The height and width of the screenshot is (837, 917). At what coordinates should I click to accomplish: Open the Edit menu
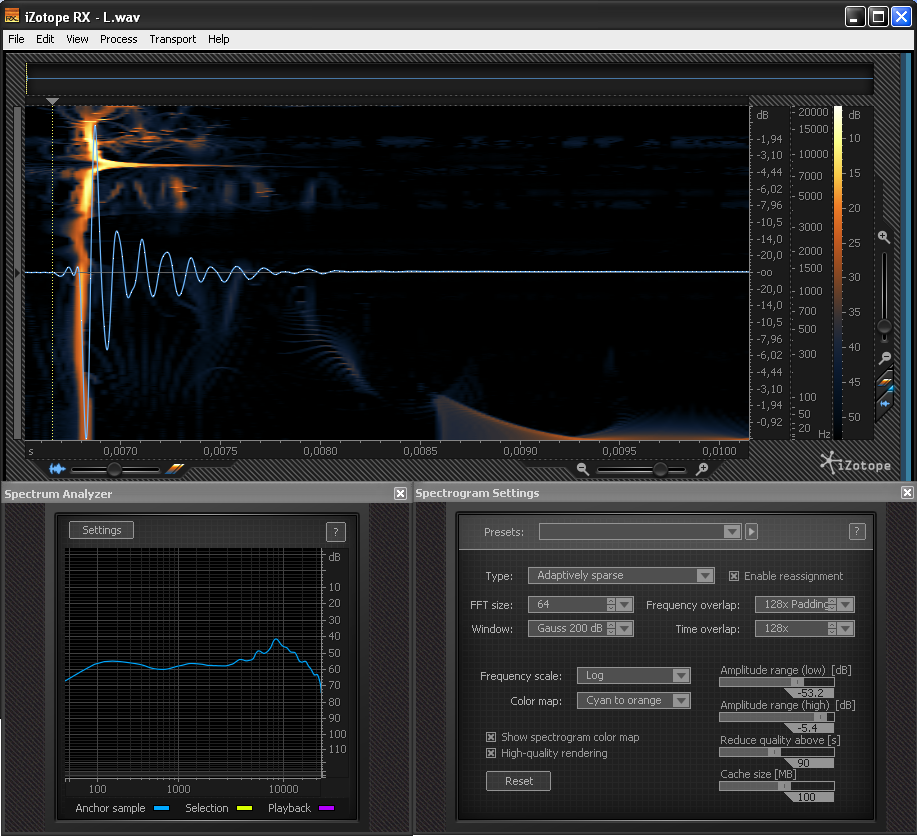pyautogui.click(x=45, y=39)
